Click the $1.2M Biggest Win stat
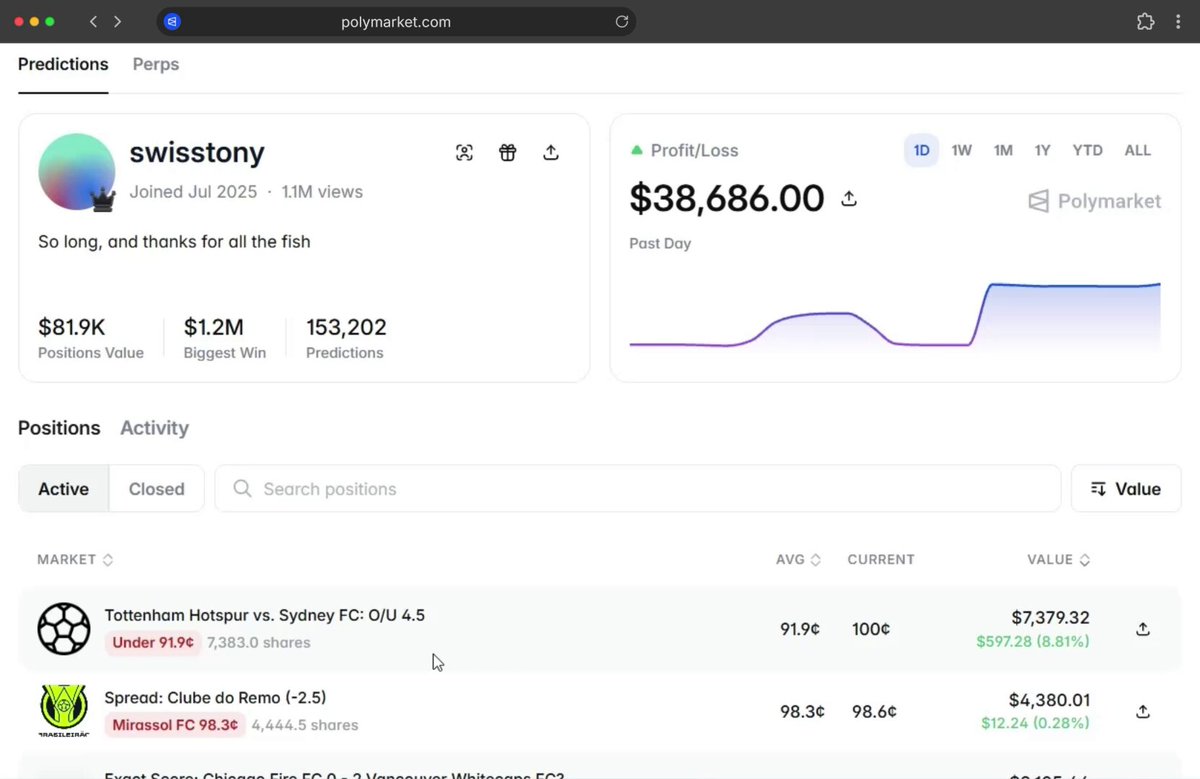Image resolution: width=1200 pixels, height=779 pixels. 225,338
